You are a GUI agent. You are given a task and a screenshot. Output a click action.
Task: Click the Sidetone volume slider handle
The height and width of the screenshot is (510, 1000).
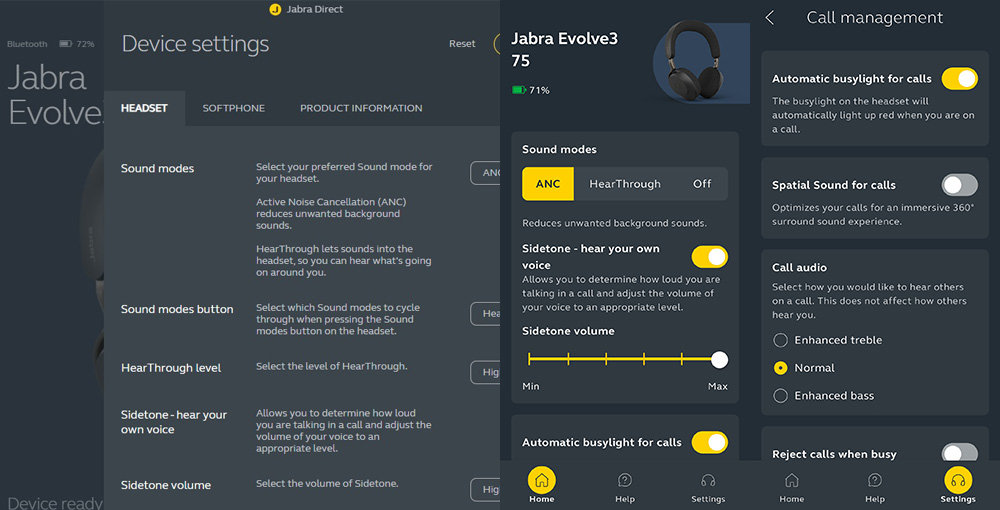point(719,360)
